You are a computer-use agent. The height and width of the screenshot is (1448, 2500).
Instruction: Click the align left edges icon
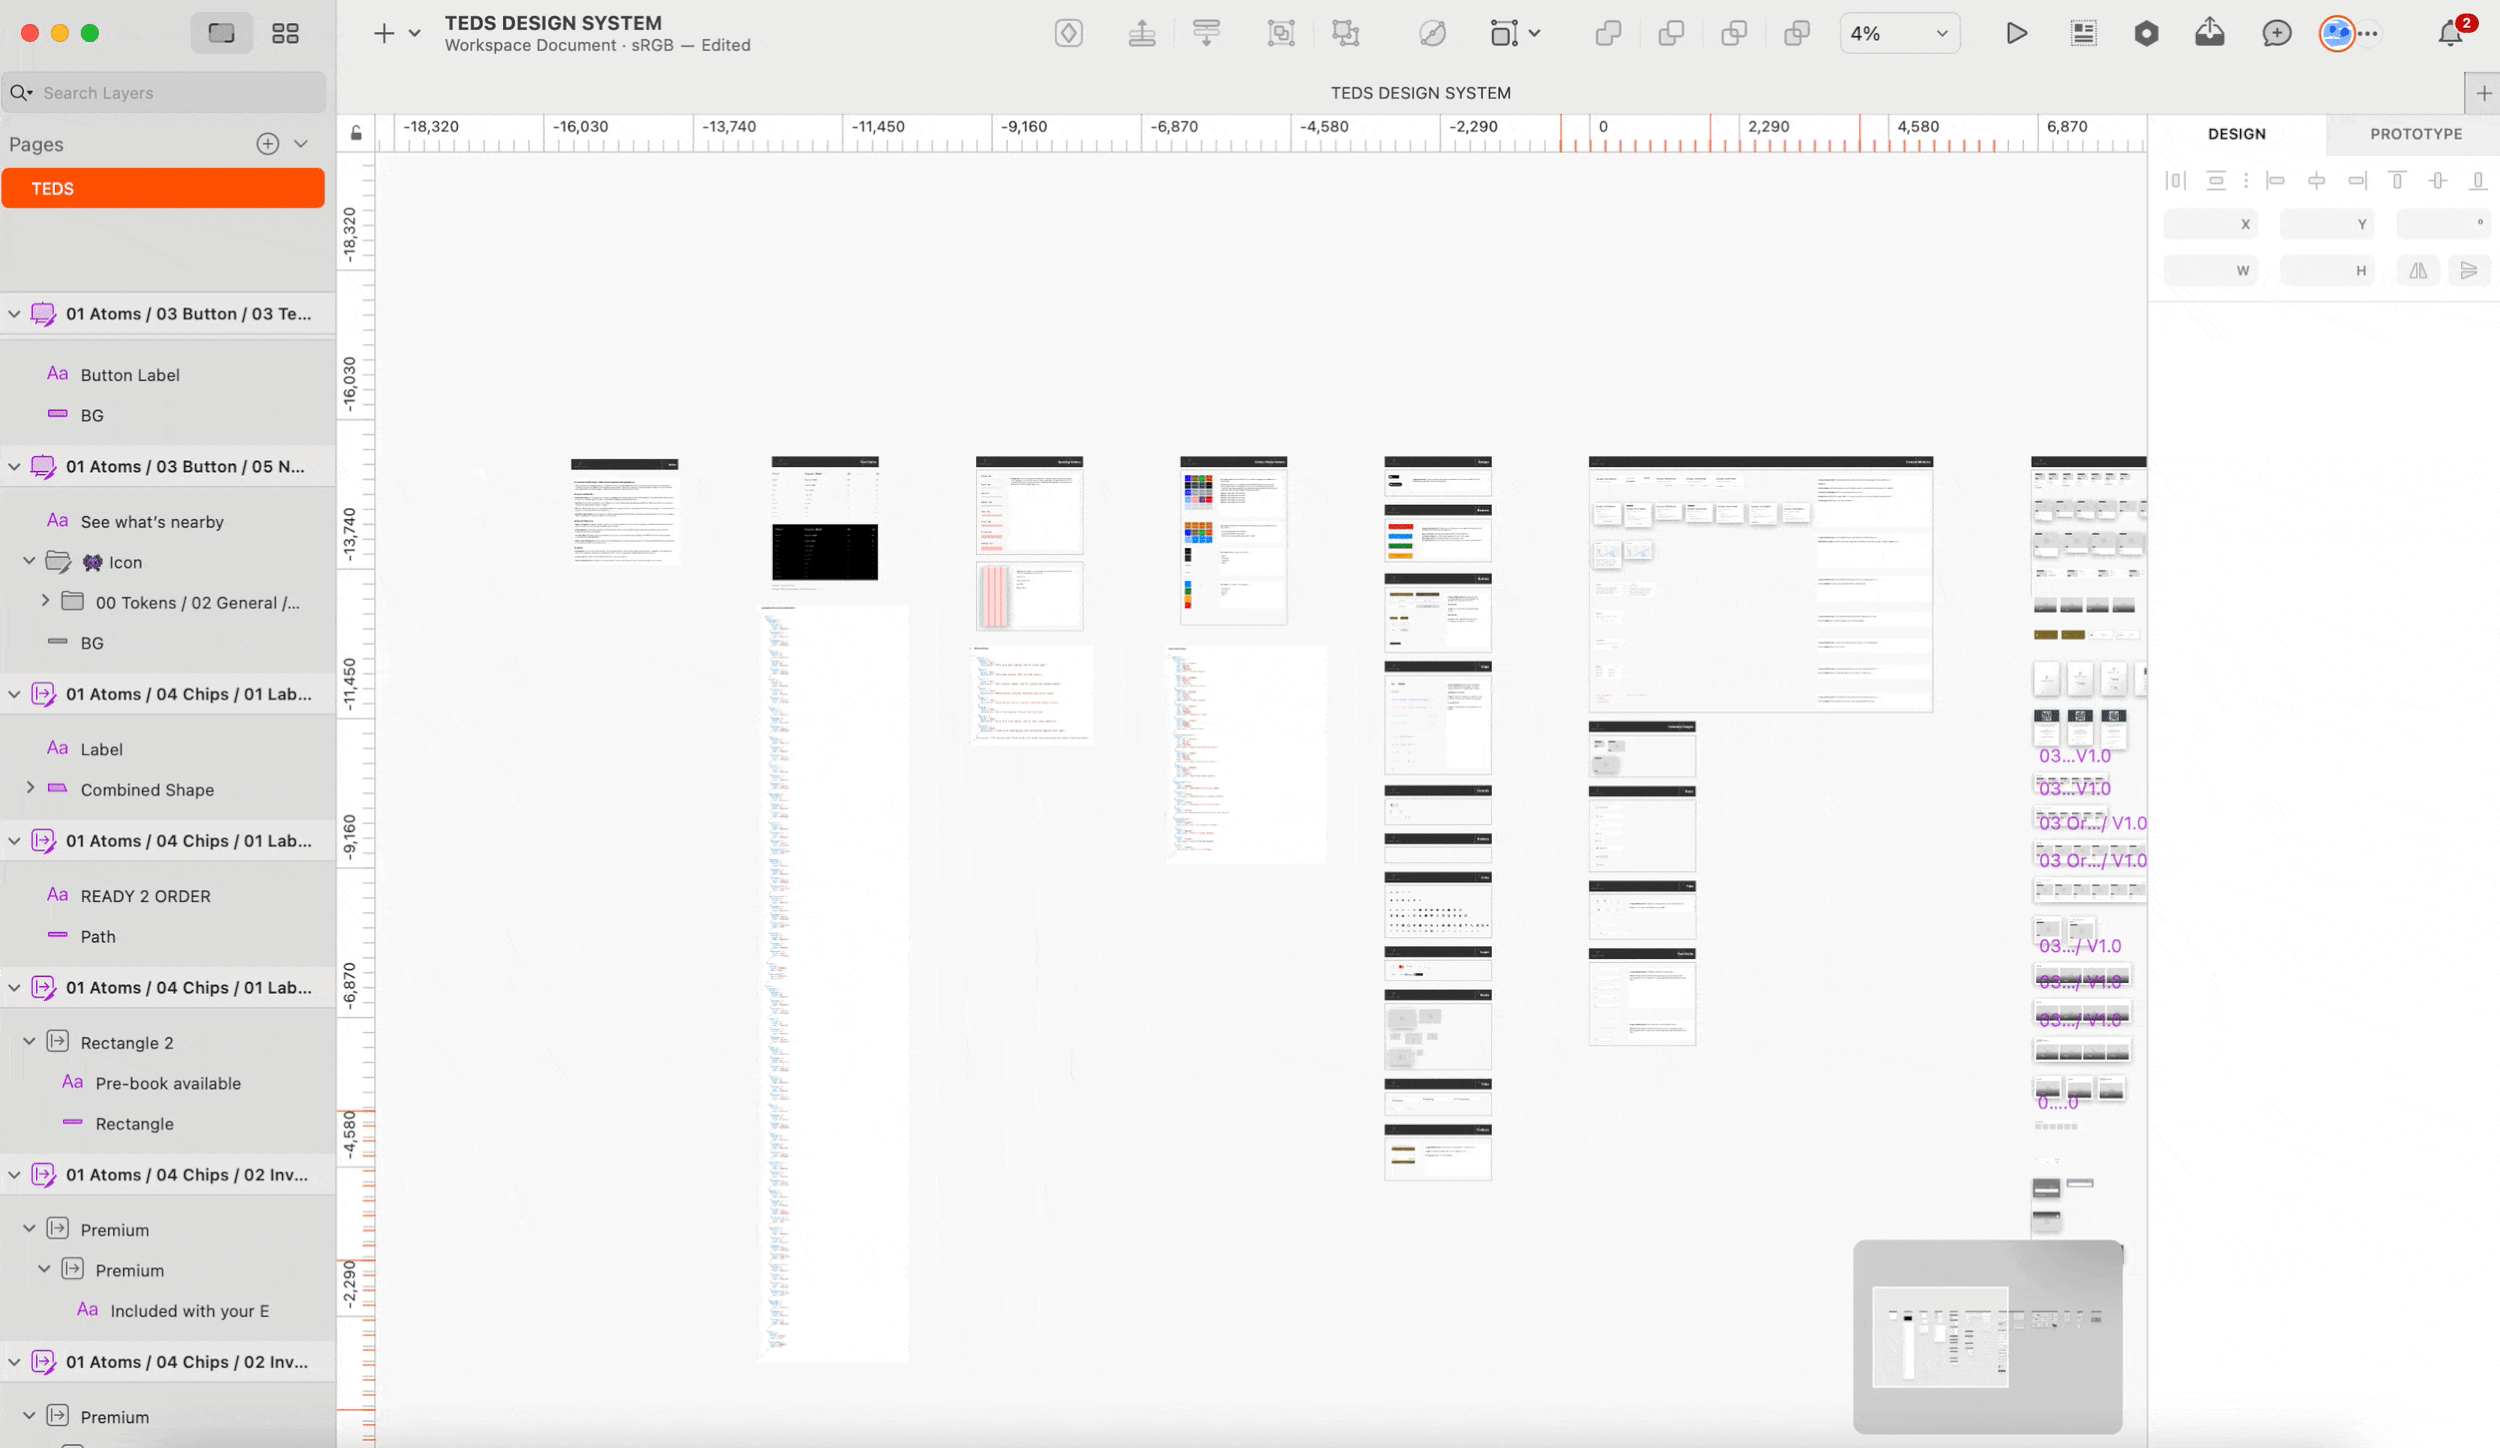click(x=2276, y=180)
